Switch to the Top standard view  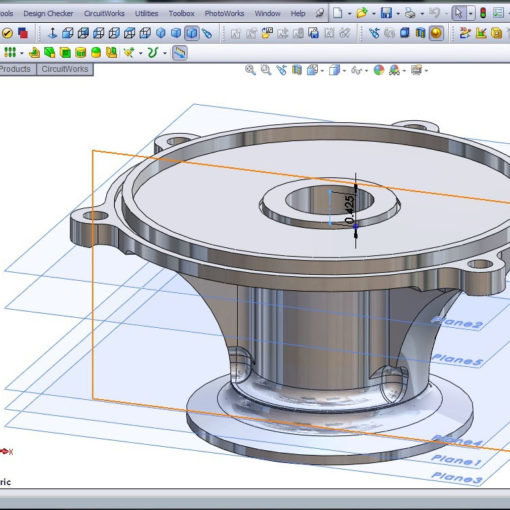click(x=129, y=33)
